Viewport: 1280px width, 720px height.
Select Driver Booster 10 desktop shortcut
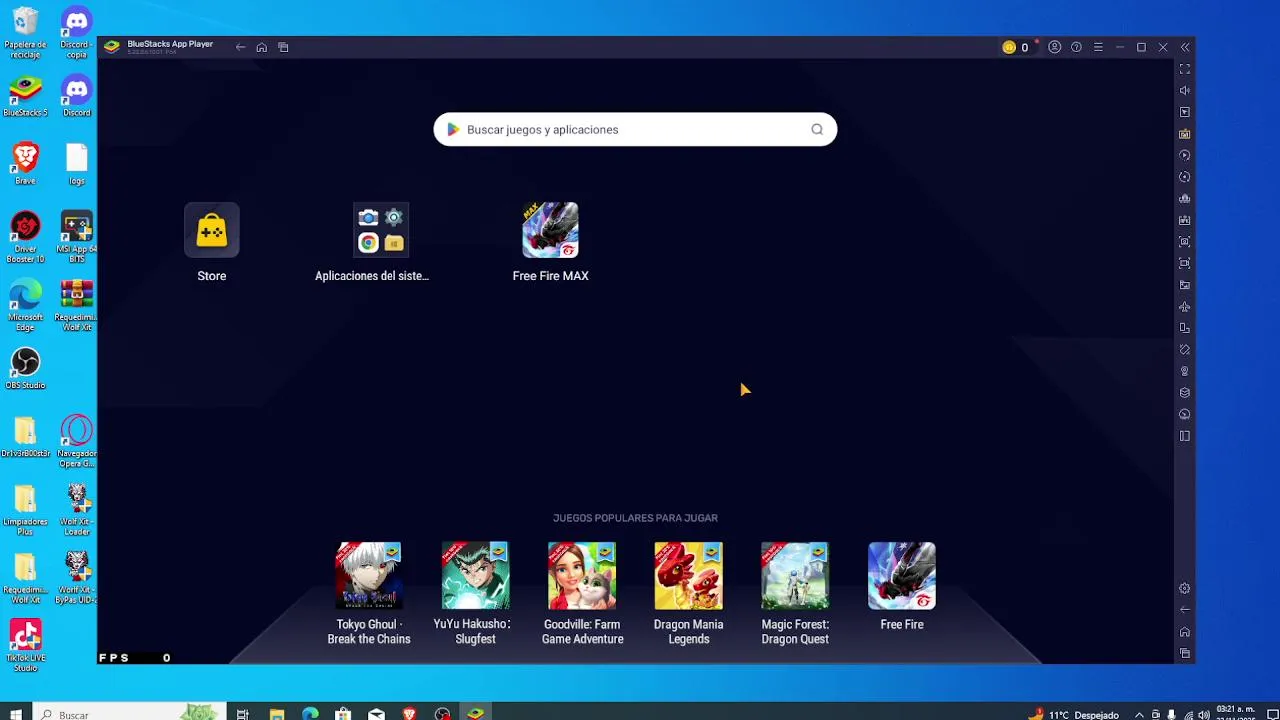(x=25, y=237)
